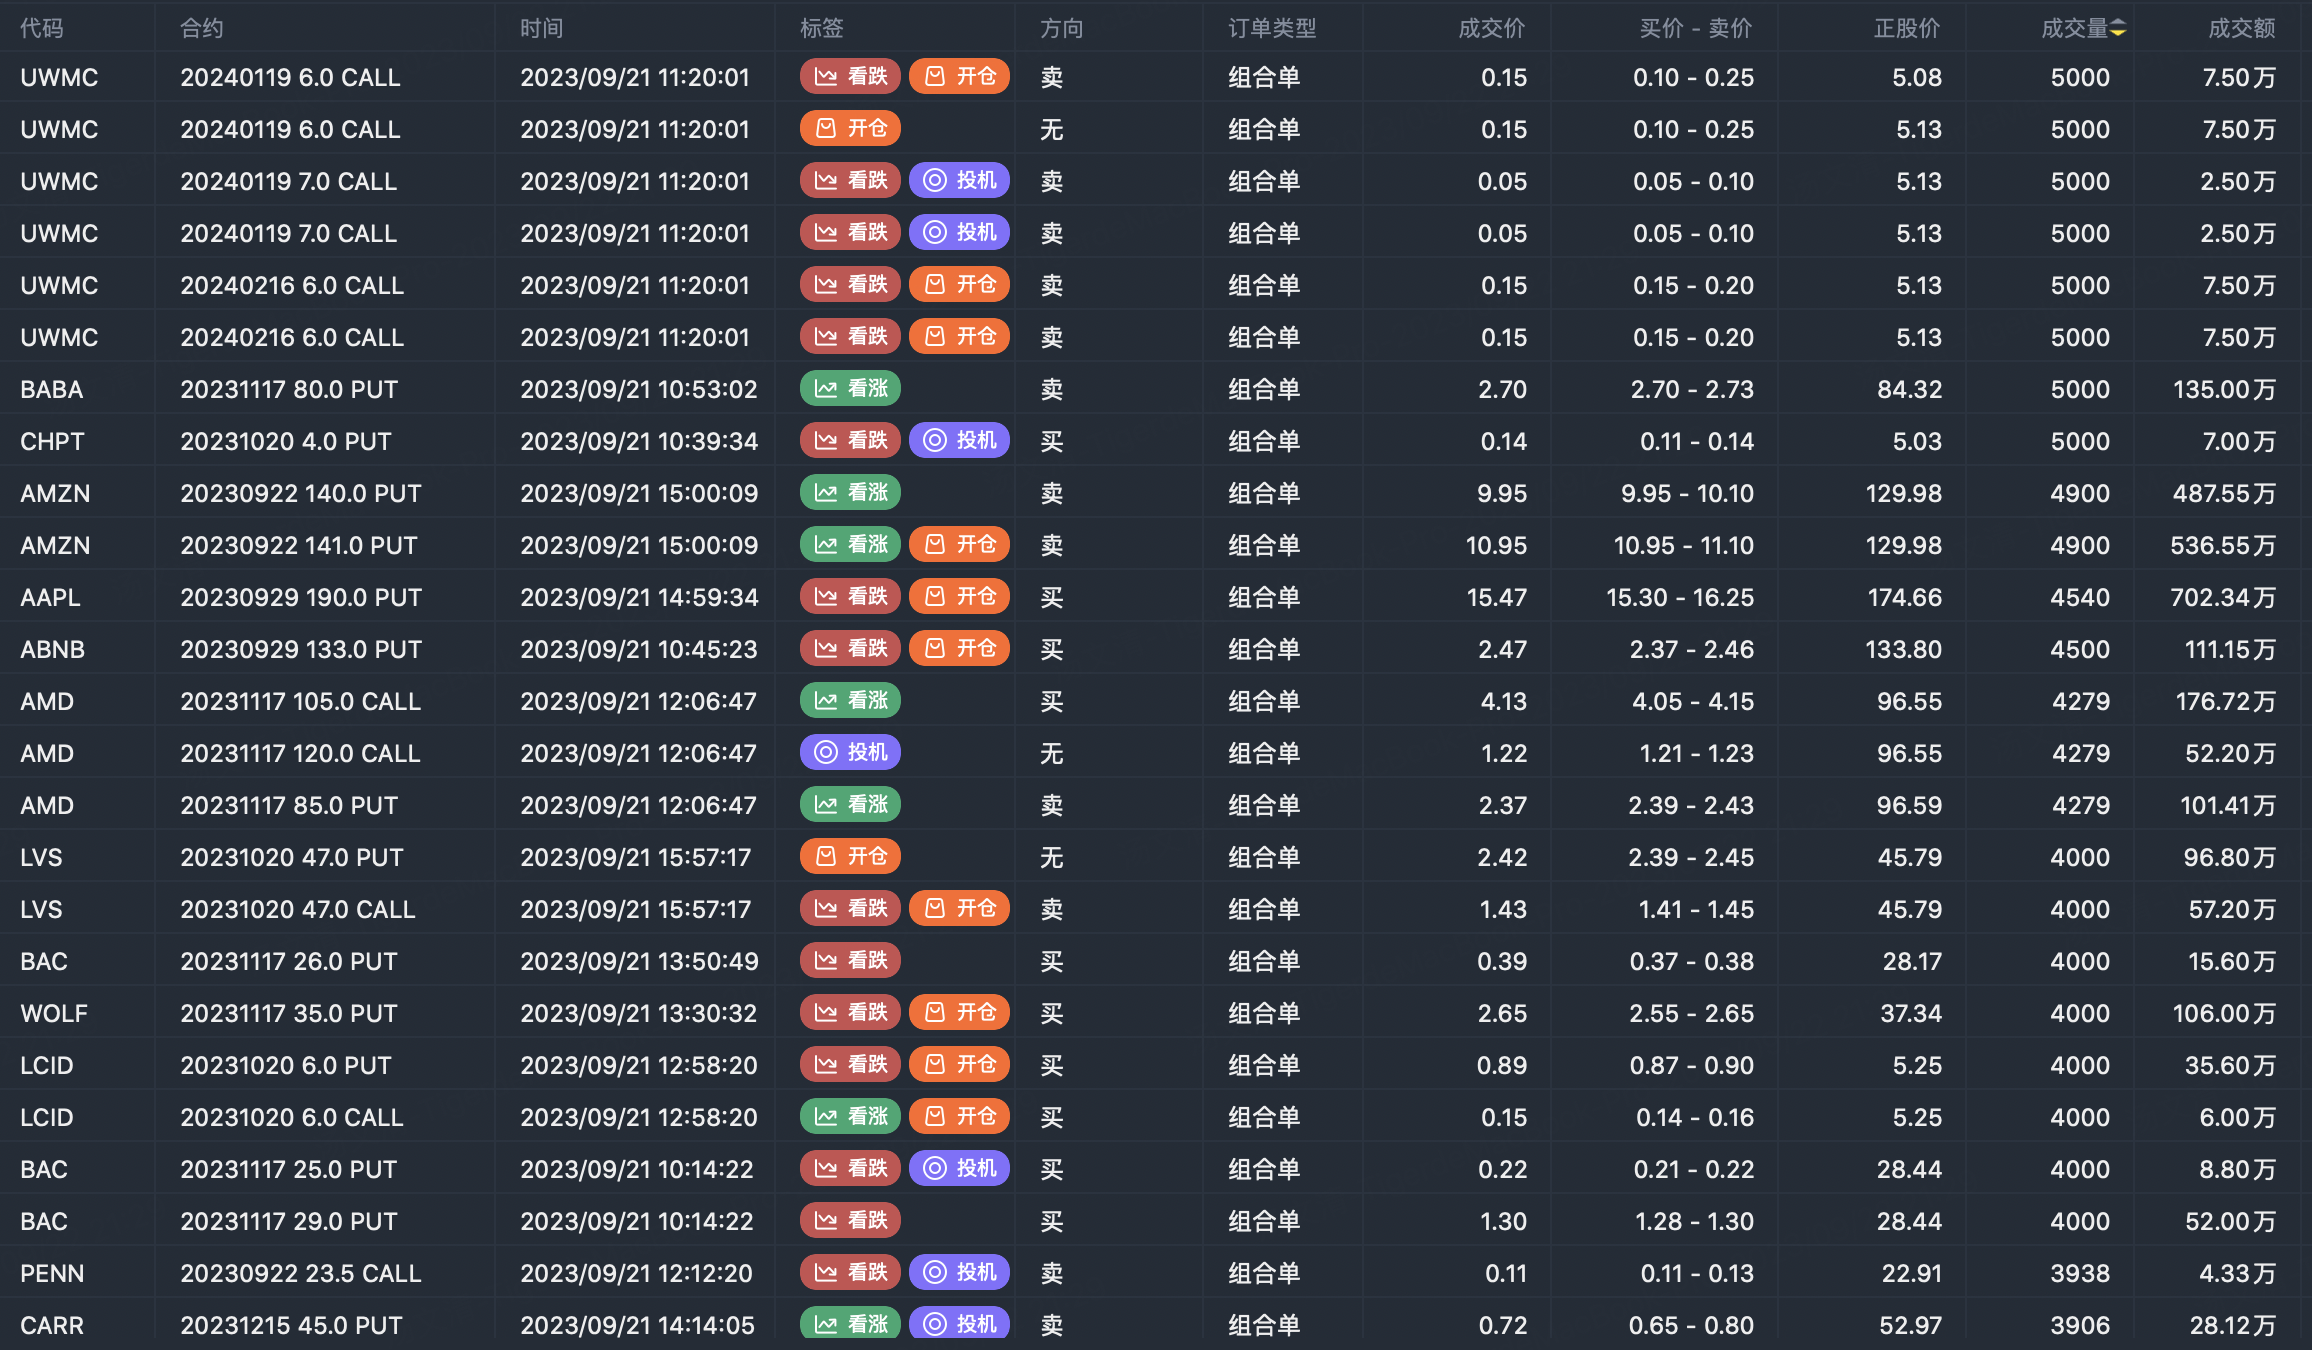Click the stock price 174.66
The image size is (2312, 1350).
tap(1905, 597)
